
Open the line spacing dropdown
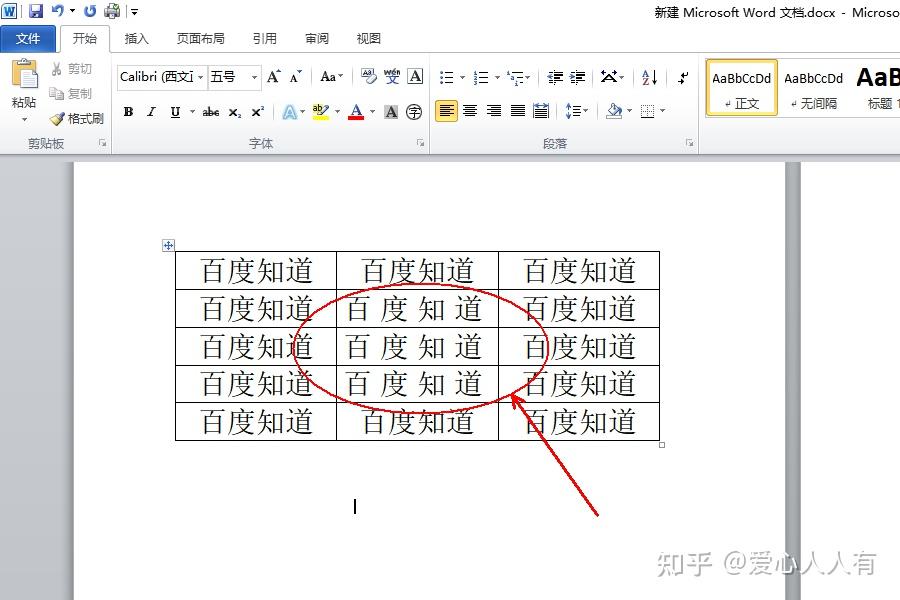(x=576, y=110)
